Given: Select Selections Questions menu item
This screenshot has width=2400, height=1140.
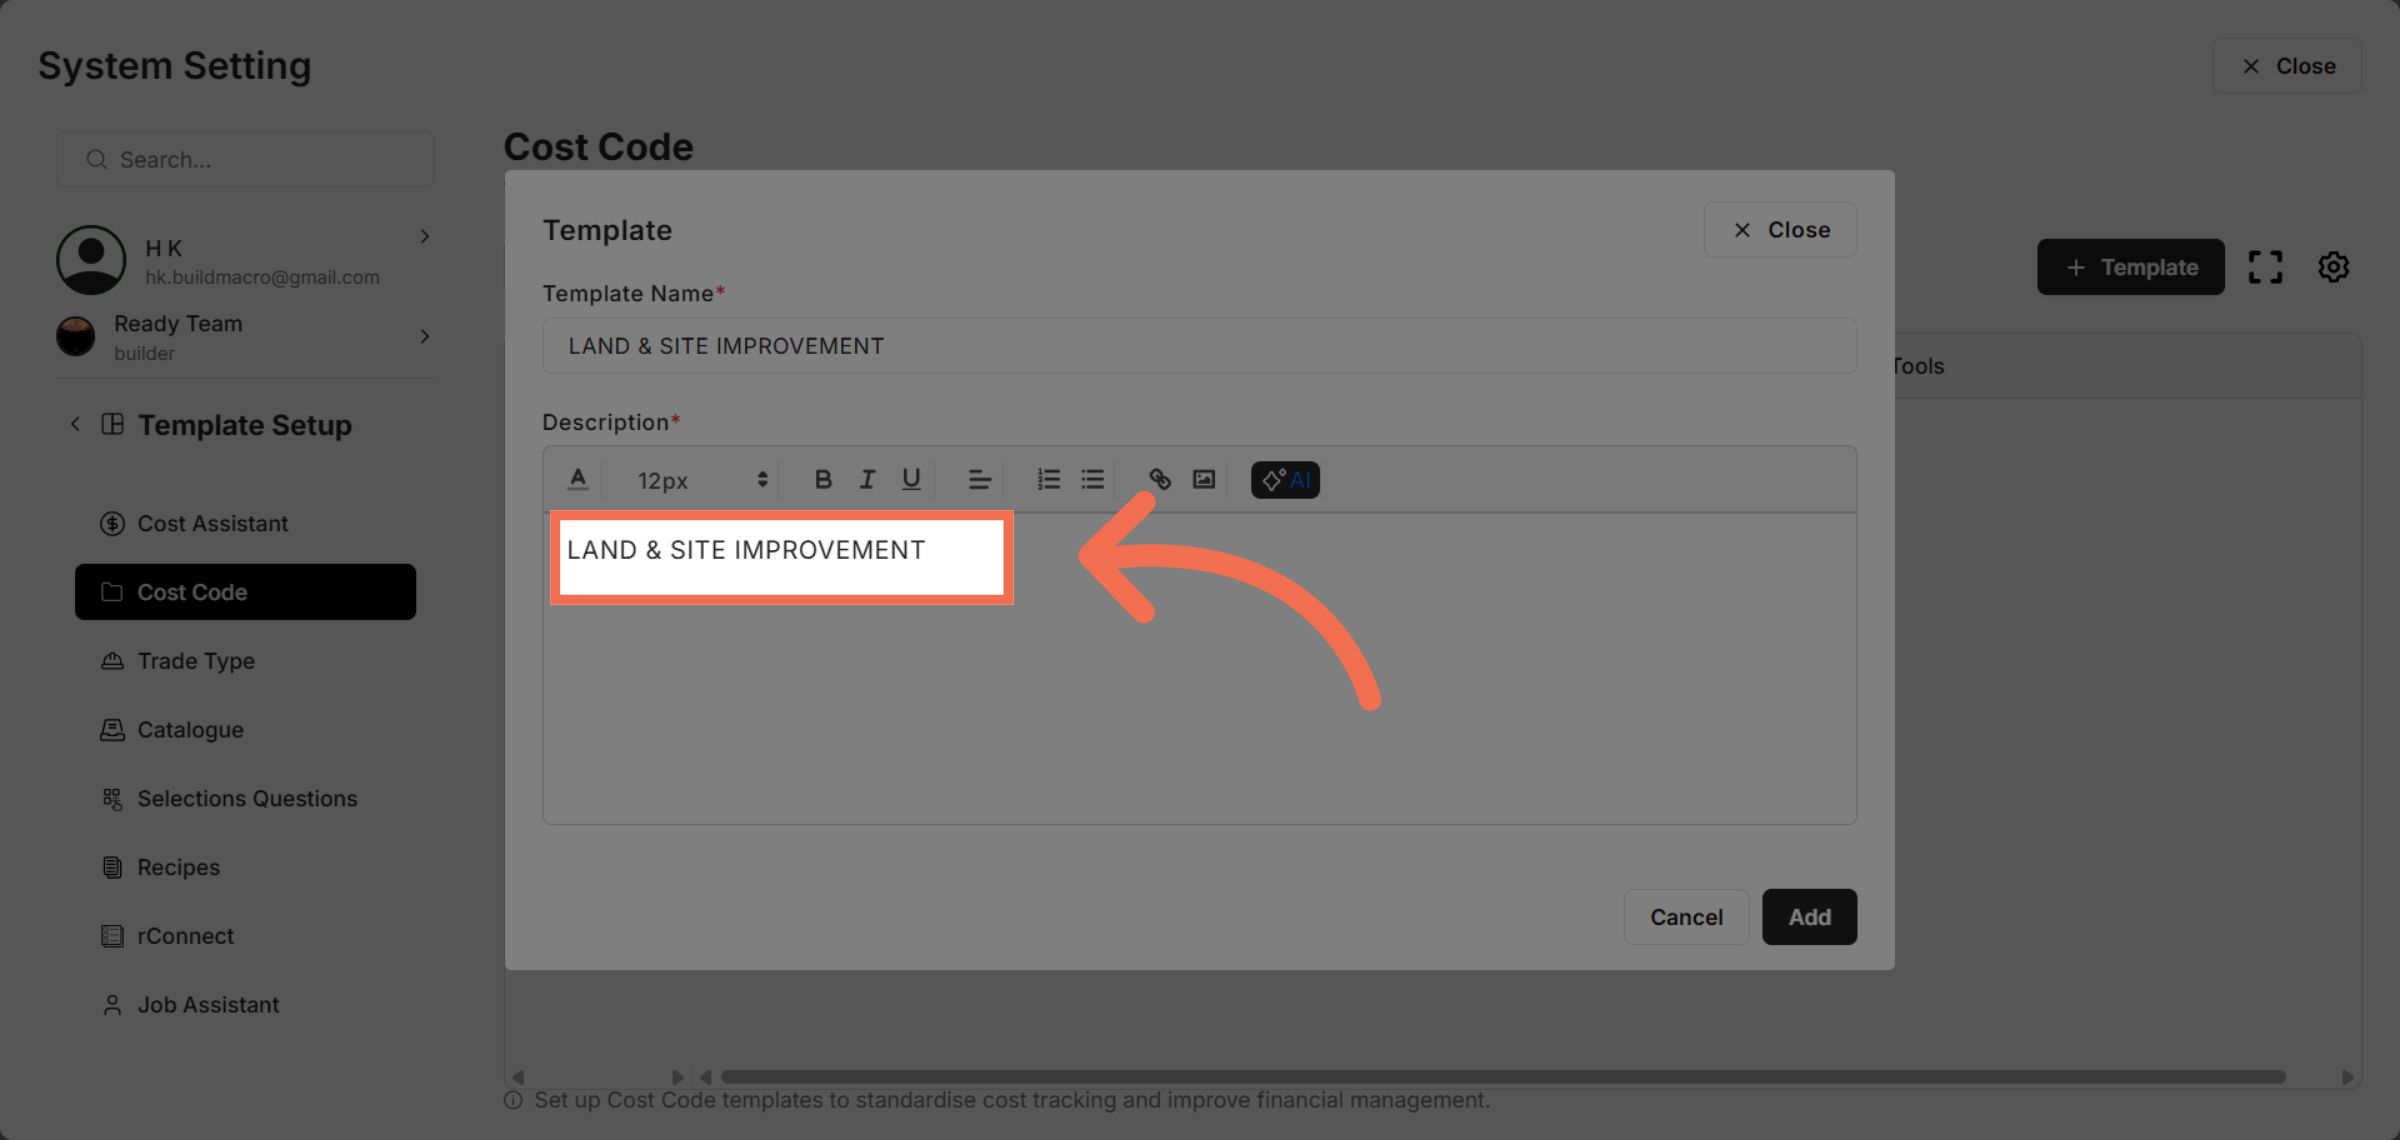Looking at the screenshot, I should tap(247, 799).
